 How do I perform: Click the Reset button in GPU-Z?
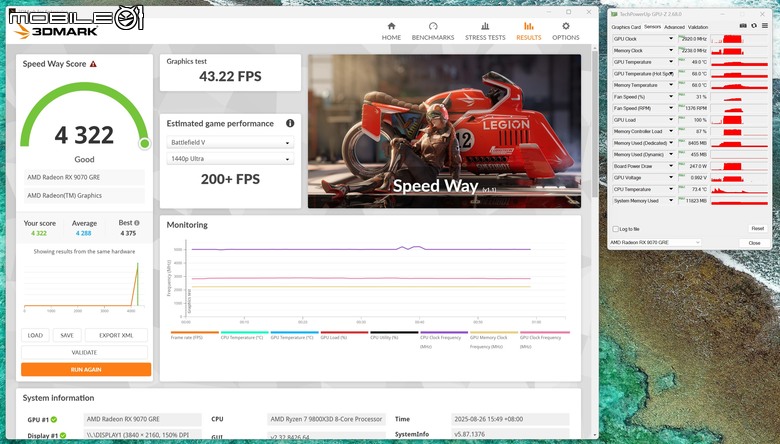pyautogui.click(x=758, y=229)
